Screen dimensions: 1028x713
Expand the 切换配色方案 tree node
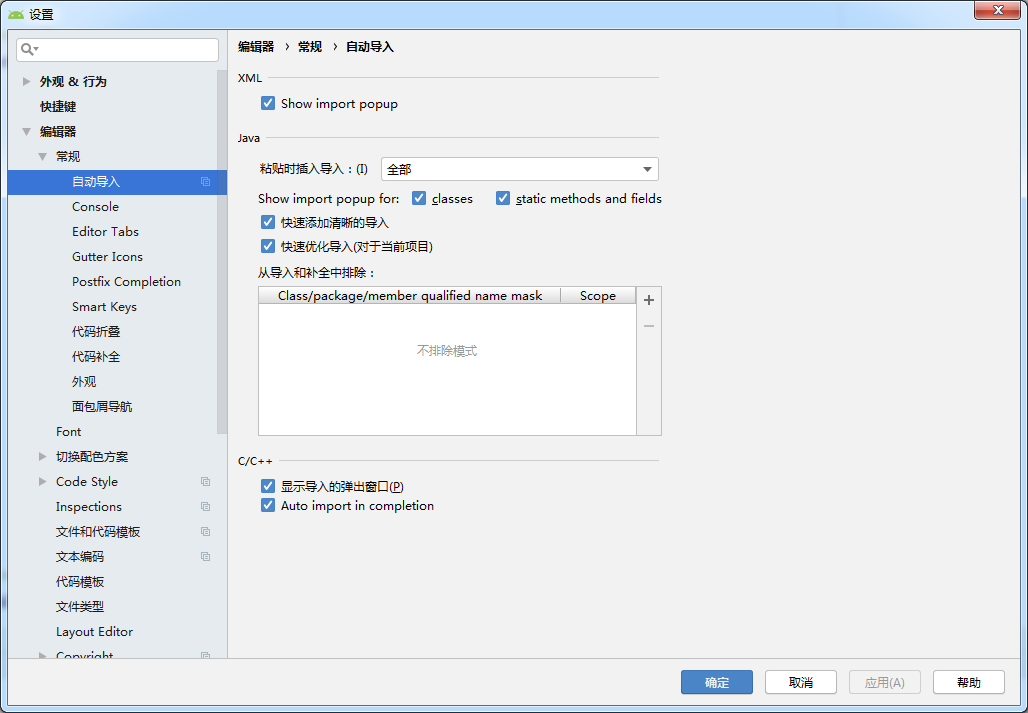pos(43,456)
